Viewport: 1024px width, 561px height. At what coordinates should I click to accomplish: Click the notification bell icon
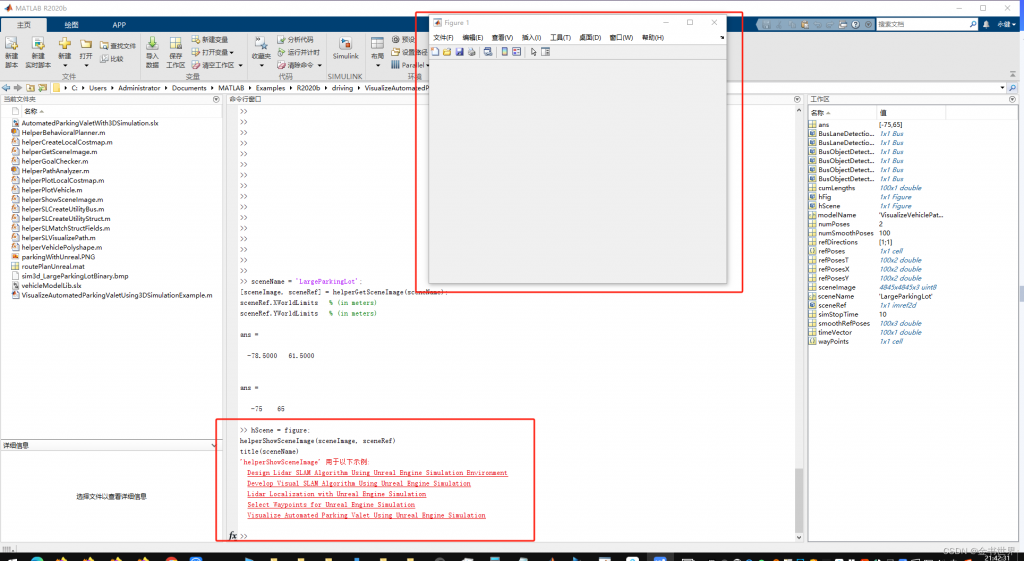tap(986, 24)
